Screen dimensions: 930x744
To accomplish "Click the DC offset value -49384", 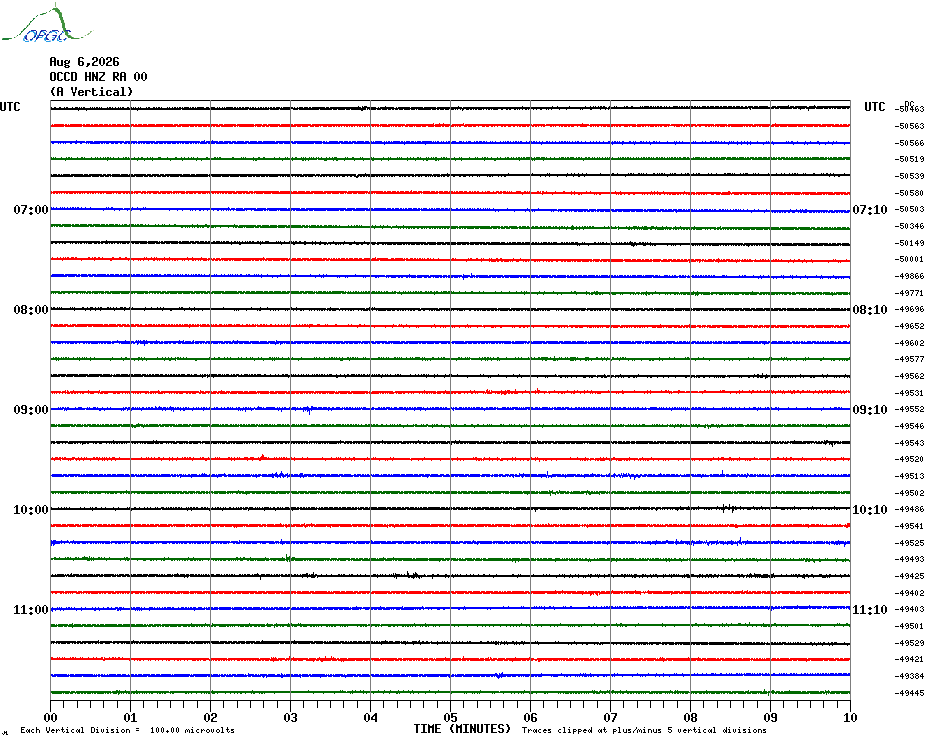I will click(x=909, y=676).
